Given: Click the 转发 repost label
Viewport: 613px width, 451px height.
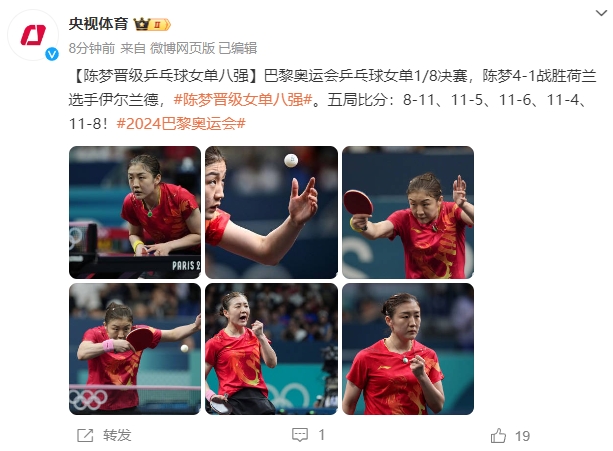Looking at the screenshot, I should click(117, 435).
